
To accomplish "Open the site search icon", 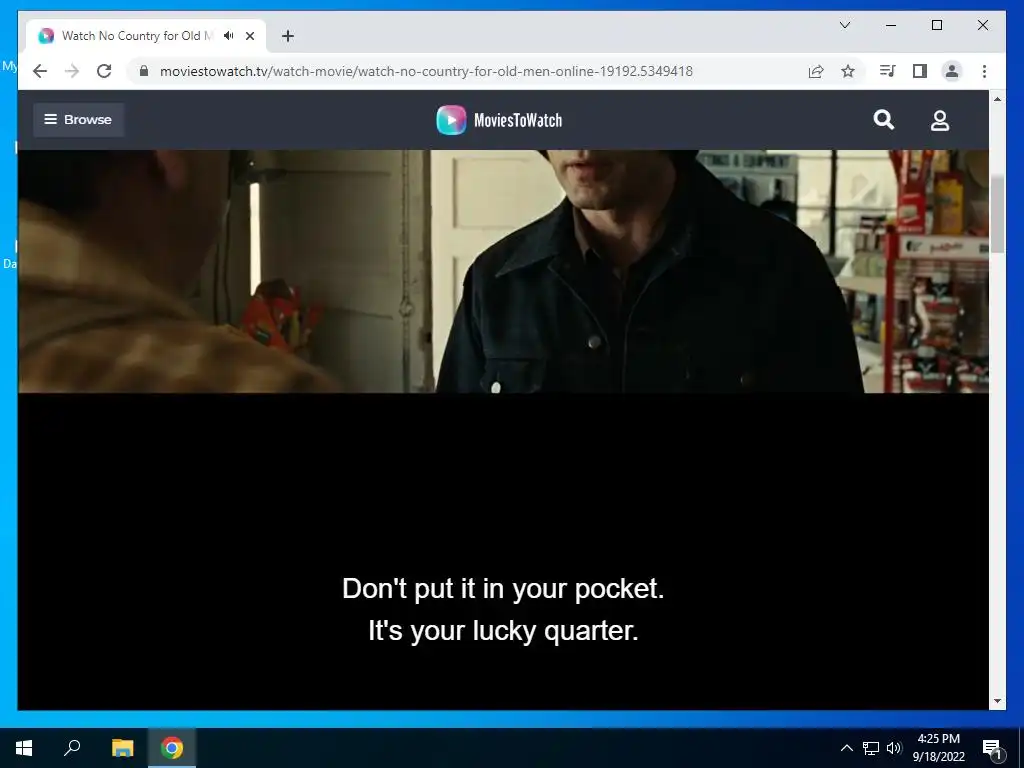I will (884, 120).
